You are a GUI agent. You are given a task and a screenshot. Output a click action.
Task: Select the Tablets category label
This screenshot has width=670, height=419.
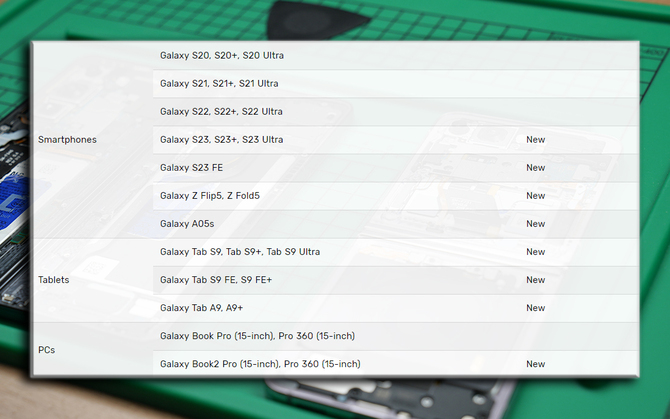[53, 280]
